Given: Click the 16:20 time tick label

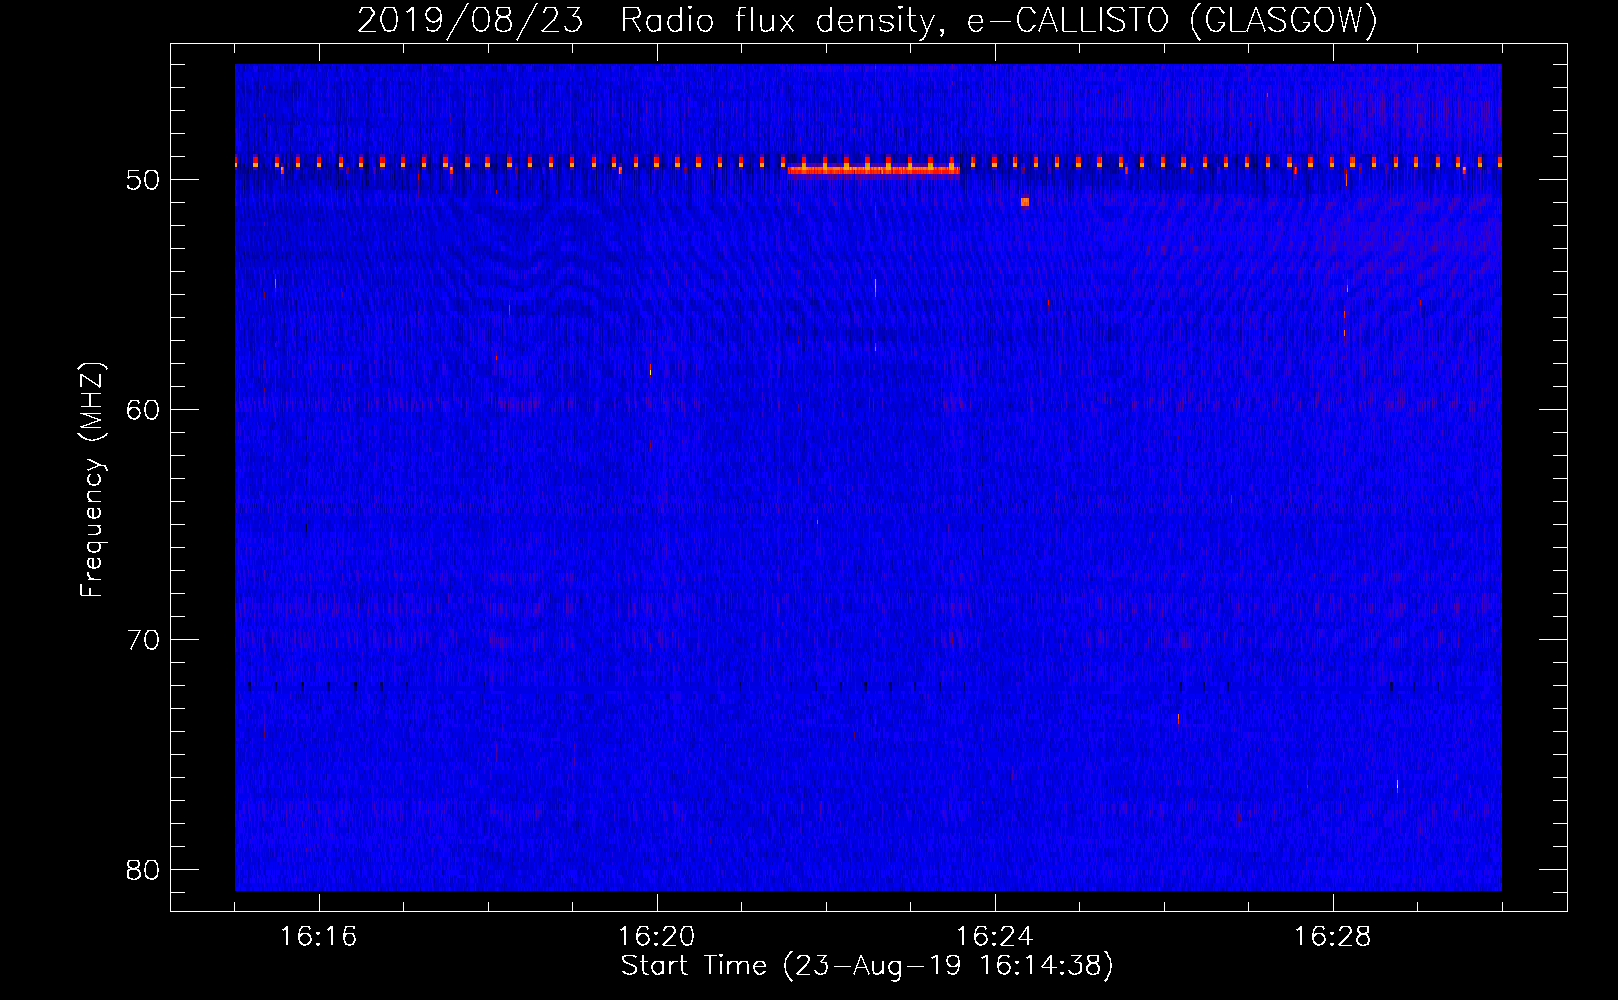Looking at the screenshot, I should 657,936.
